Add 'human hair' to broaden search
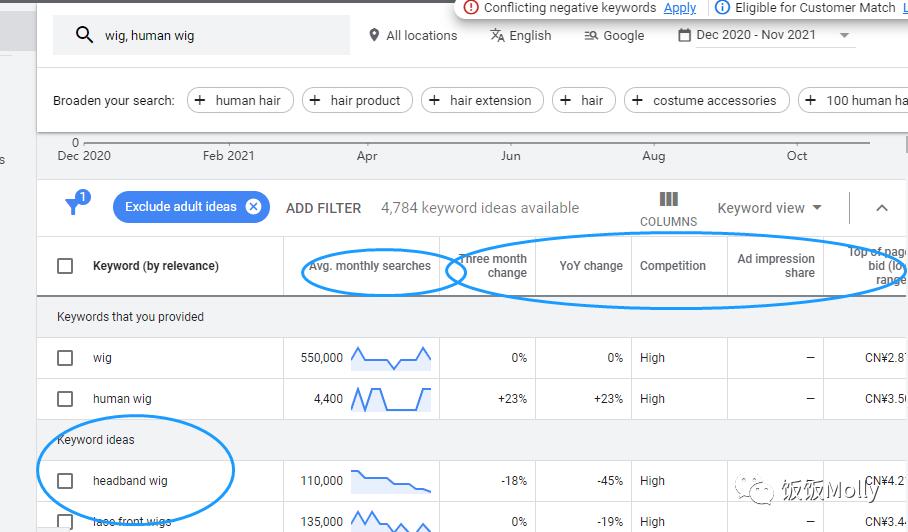 [240, 100]
